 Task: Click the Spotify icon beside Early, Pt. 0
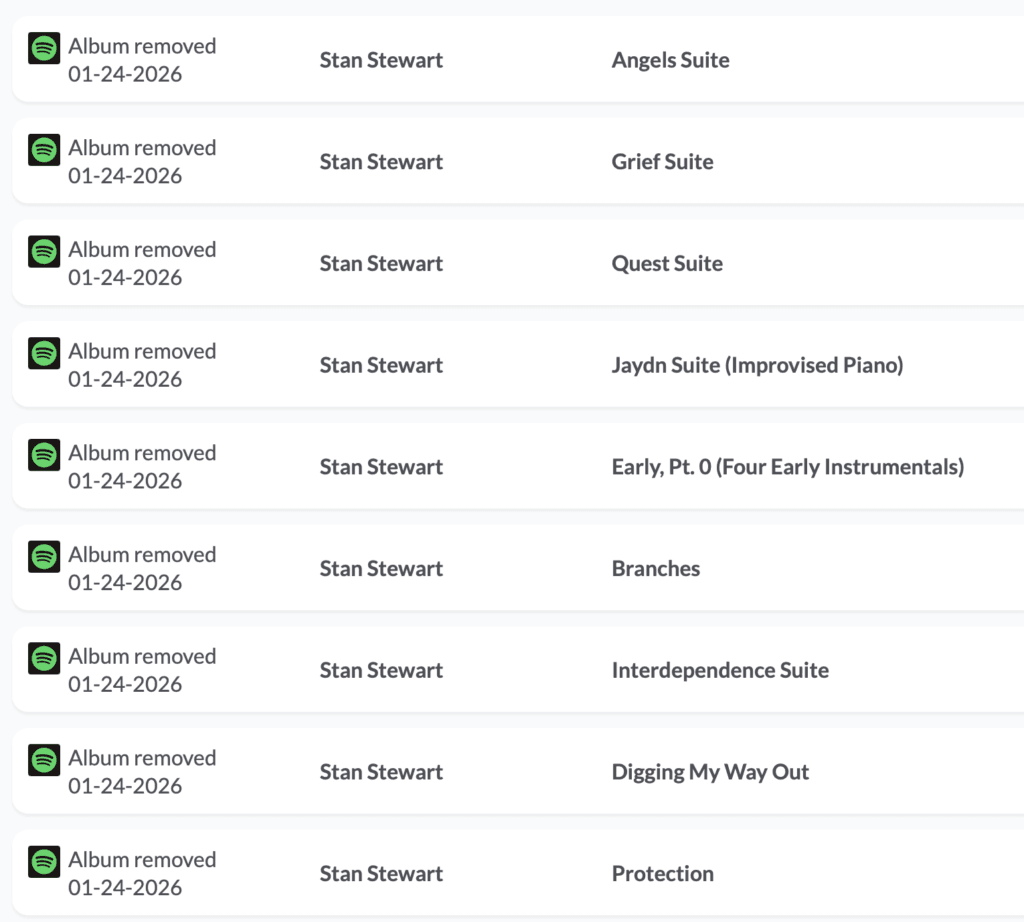[43, 454]
